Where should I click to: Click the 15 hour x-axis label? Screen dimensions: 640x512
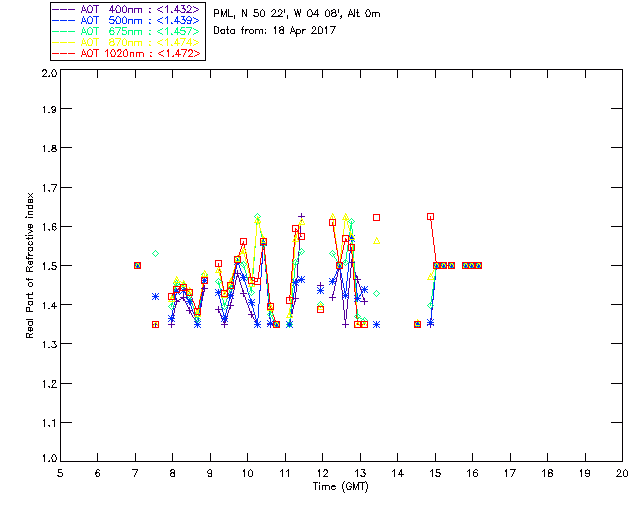[435, 473]
